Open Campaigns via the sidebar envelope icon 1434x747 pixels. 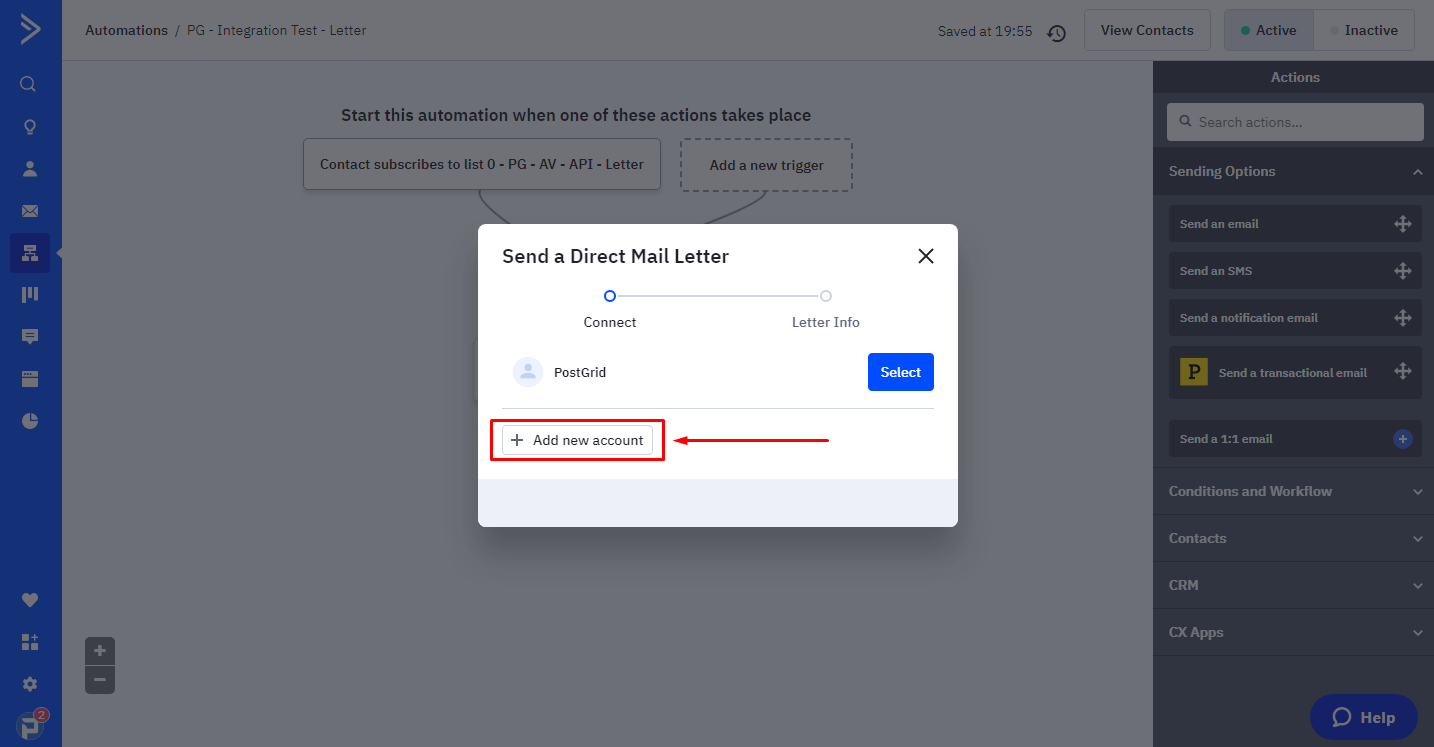(29, 211)
